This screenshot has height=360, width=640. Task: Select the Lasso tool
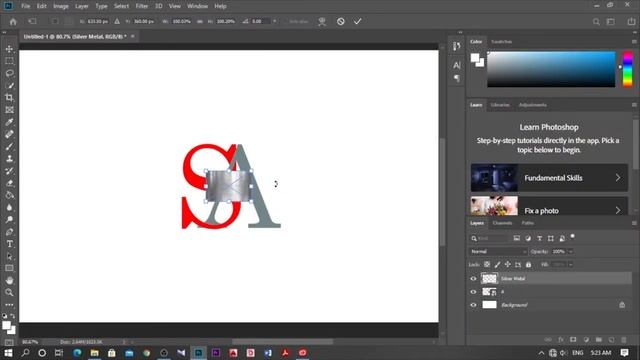tap(9, 73)
